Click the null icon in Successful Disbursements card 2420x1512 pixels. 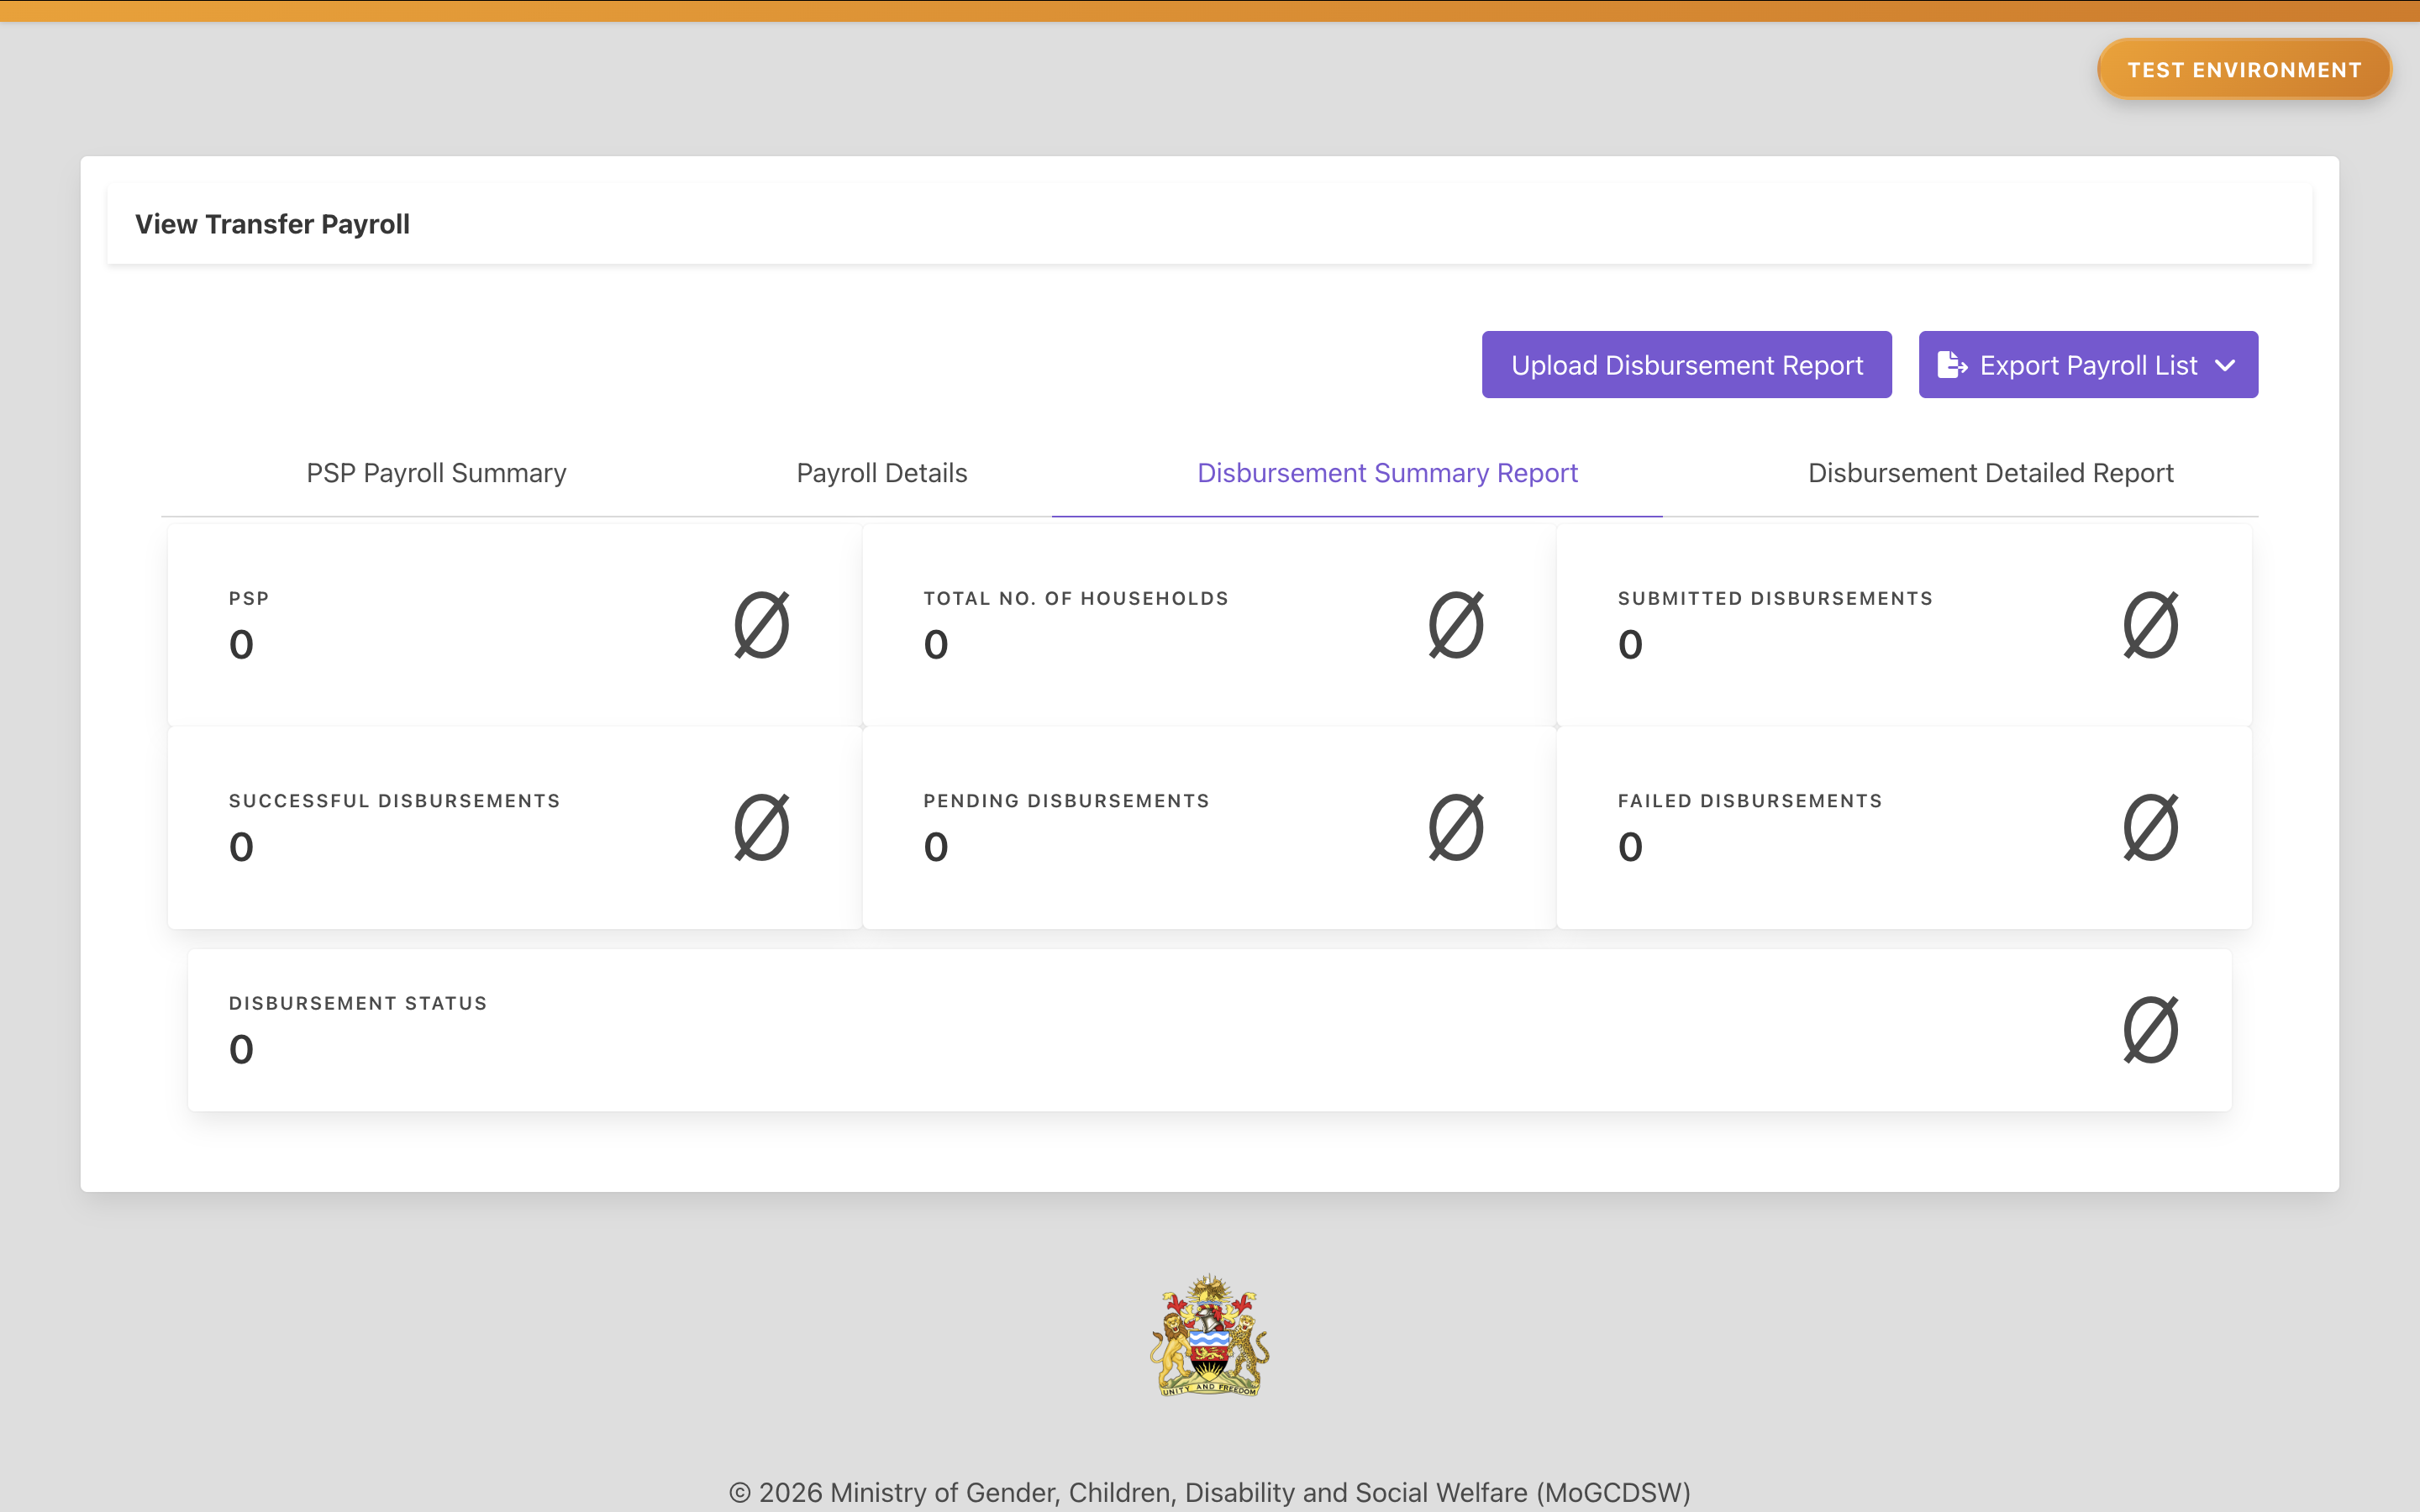(x=762, y=827)
